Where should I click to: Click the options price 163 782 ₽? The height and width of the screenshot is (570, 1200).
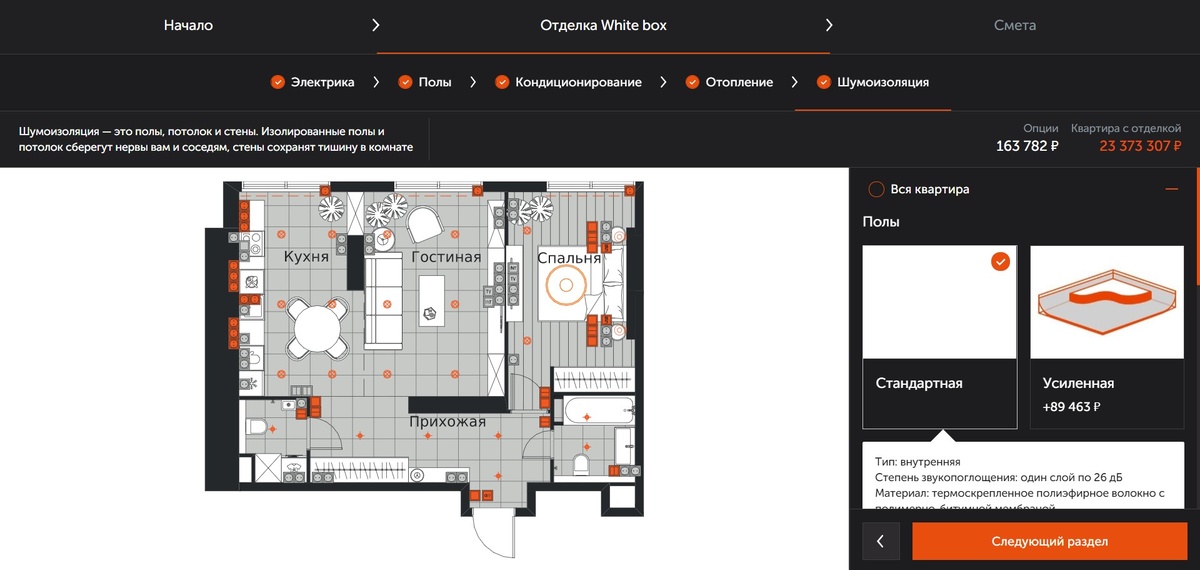(1027, 146)
